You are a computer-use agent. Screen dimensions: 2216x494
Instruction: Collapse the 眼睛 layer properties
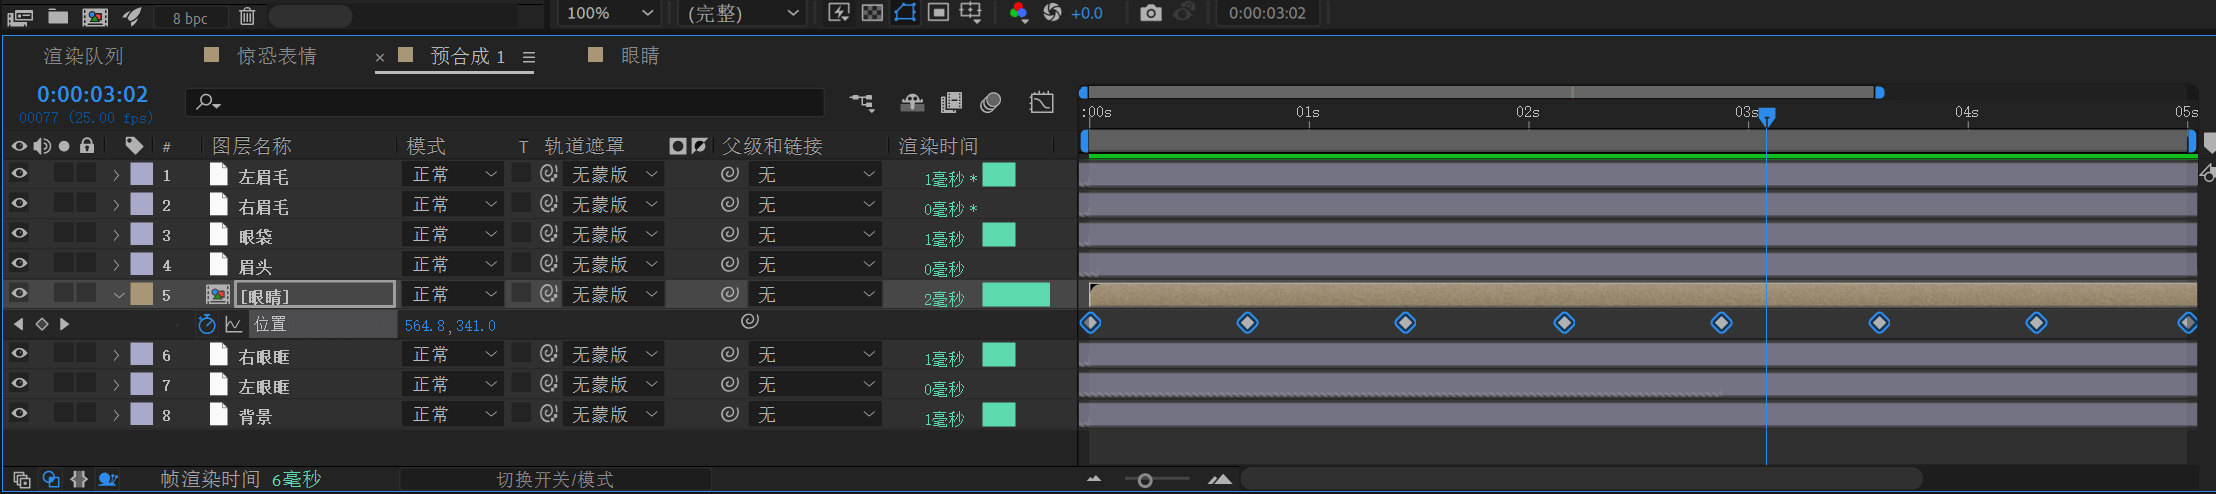click(118, 295)
